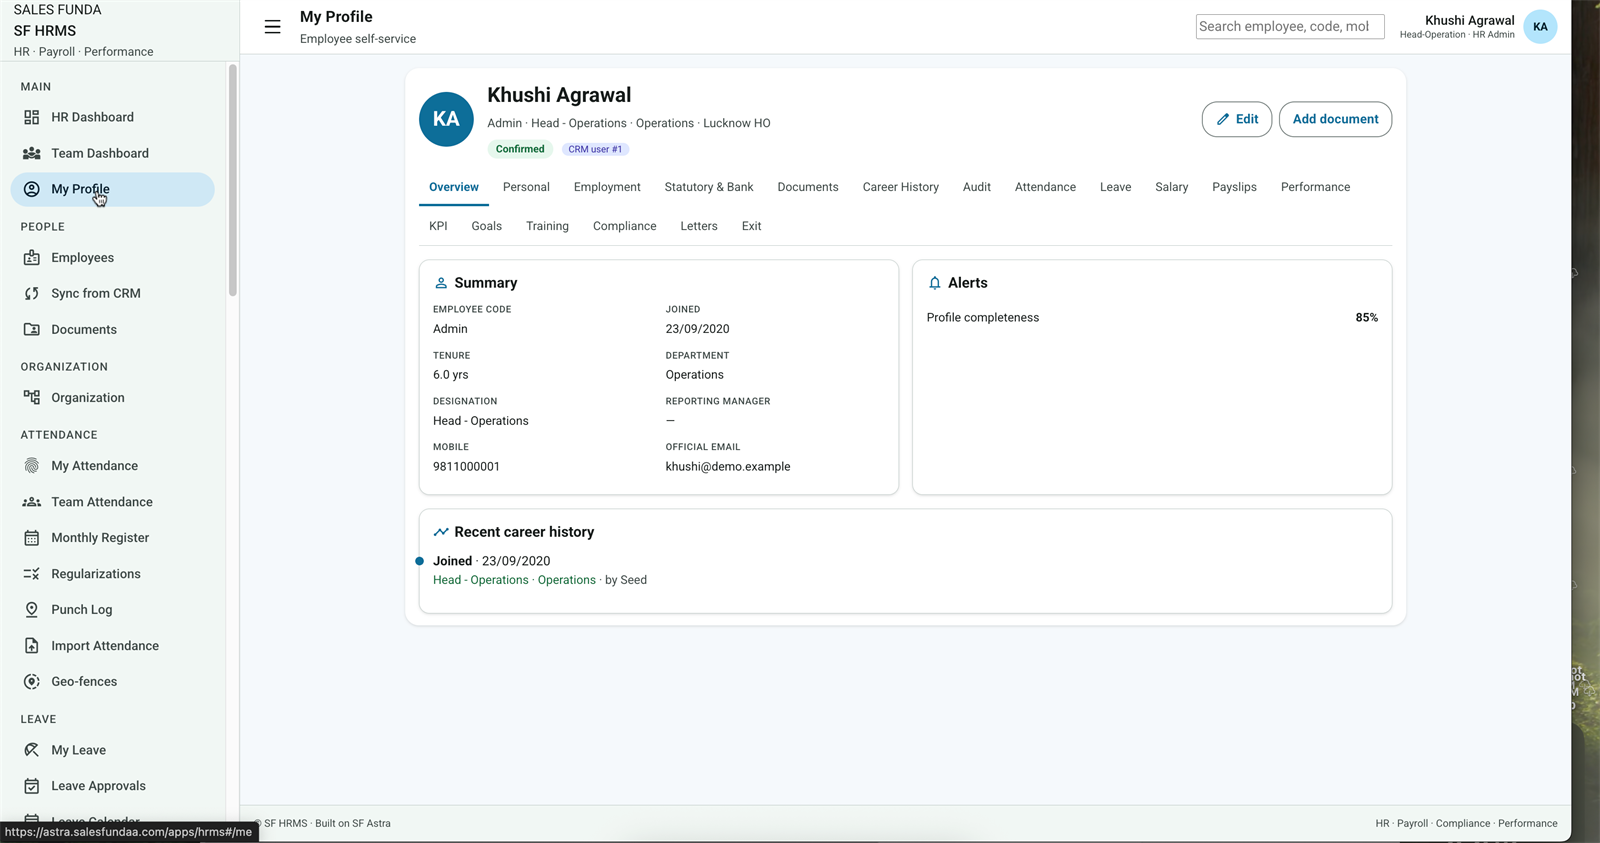Open the Goals tab

point(487,226)
